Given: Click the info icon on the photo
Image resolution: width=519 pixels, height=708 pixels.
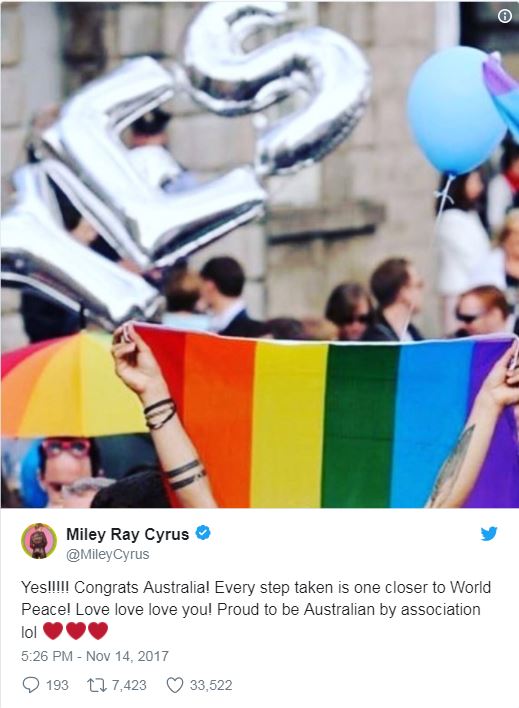Looking at the screenshot, I should pyautogui.click(x=505, y=16).
